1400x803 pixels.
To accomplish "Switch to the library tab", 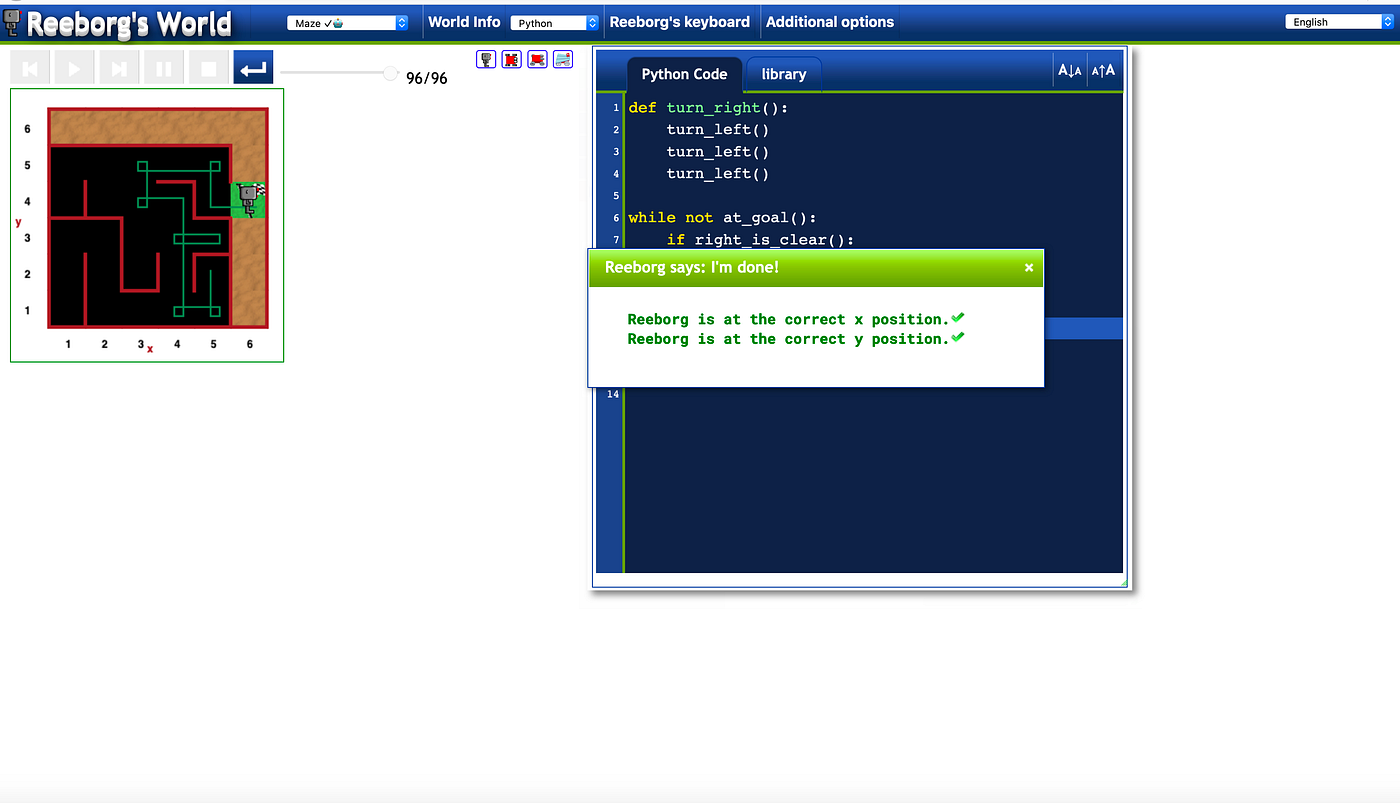I will [783, 73].
